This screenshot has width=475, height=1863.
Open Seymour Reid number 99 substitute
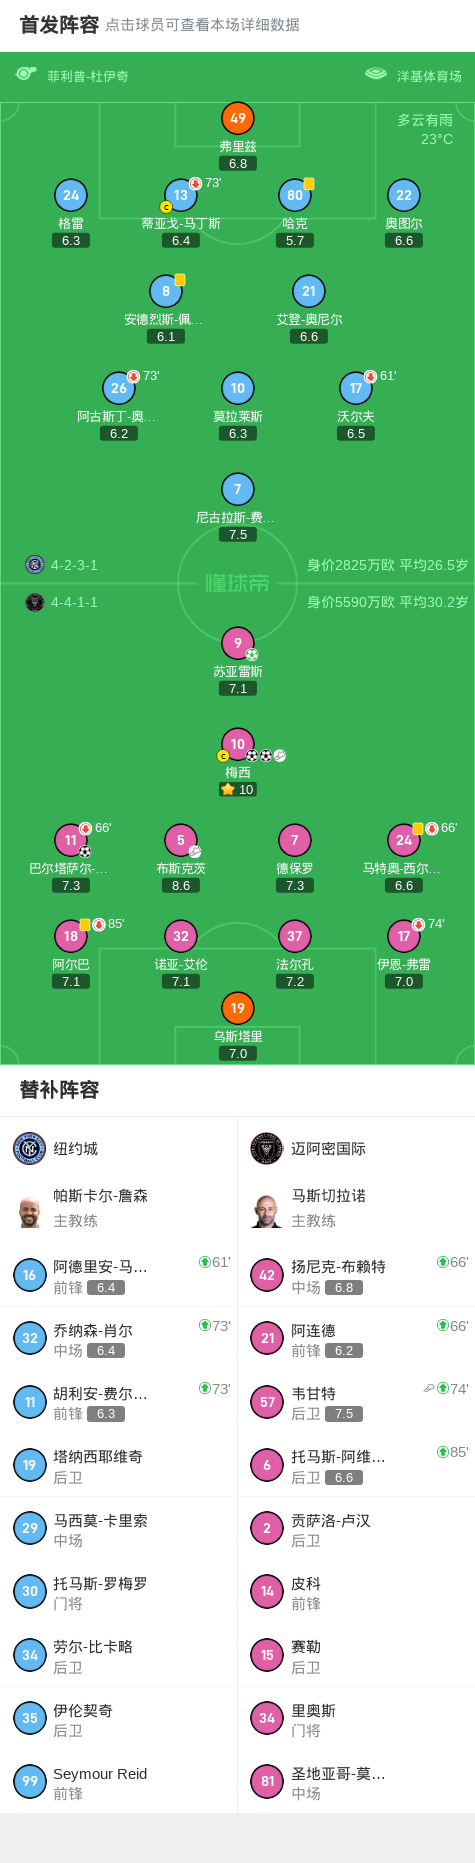pyautogui.click(x=119, y=1782)
